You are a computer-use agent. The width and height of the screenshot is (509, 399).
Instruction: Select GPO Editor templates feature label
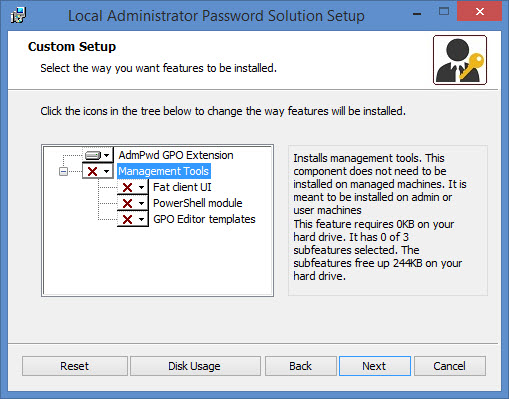coord(204,219)
